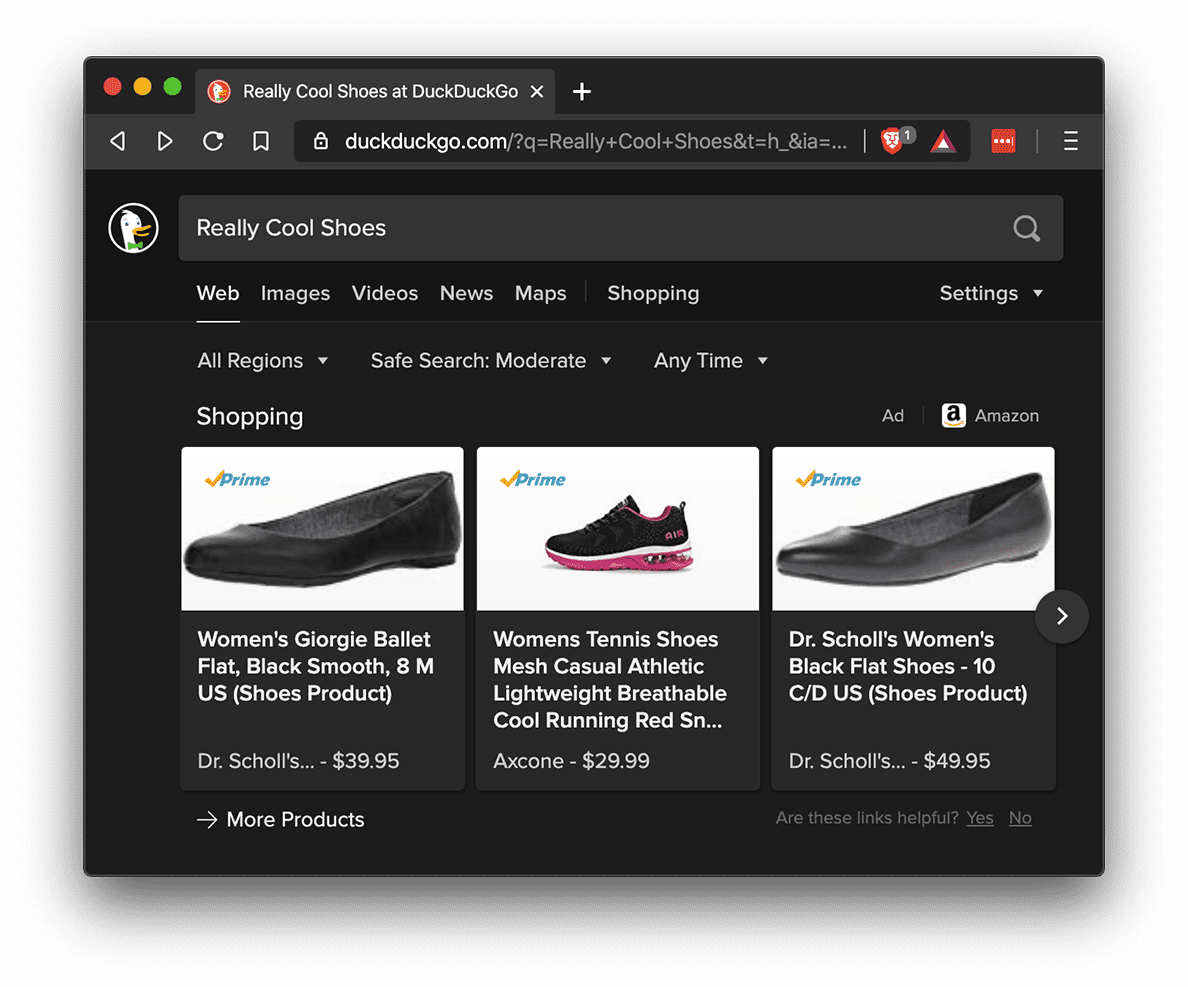
Task: Click the Dr. Scholl's... - $49.95 price text
Action: [889, 761]
